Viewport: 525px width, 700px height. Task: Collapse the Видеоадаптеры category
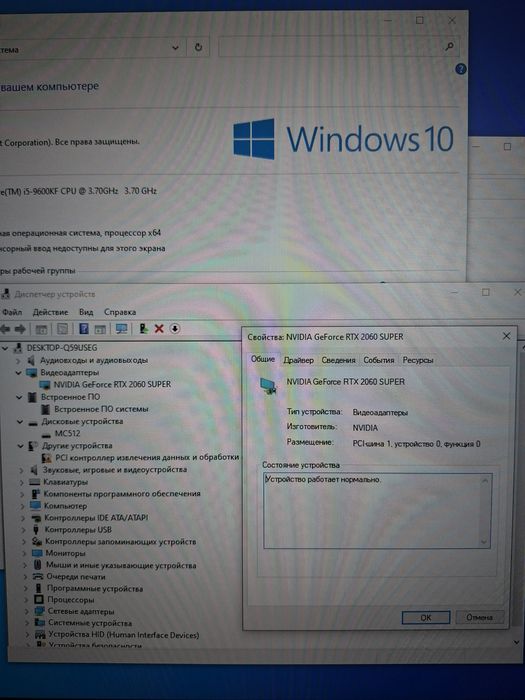pyautogui.click(x=19, y=372)
